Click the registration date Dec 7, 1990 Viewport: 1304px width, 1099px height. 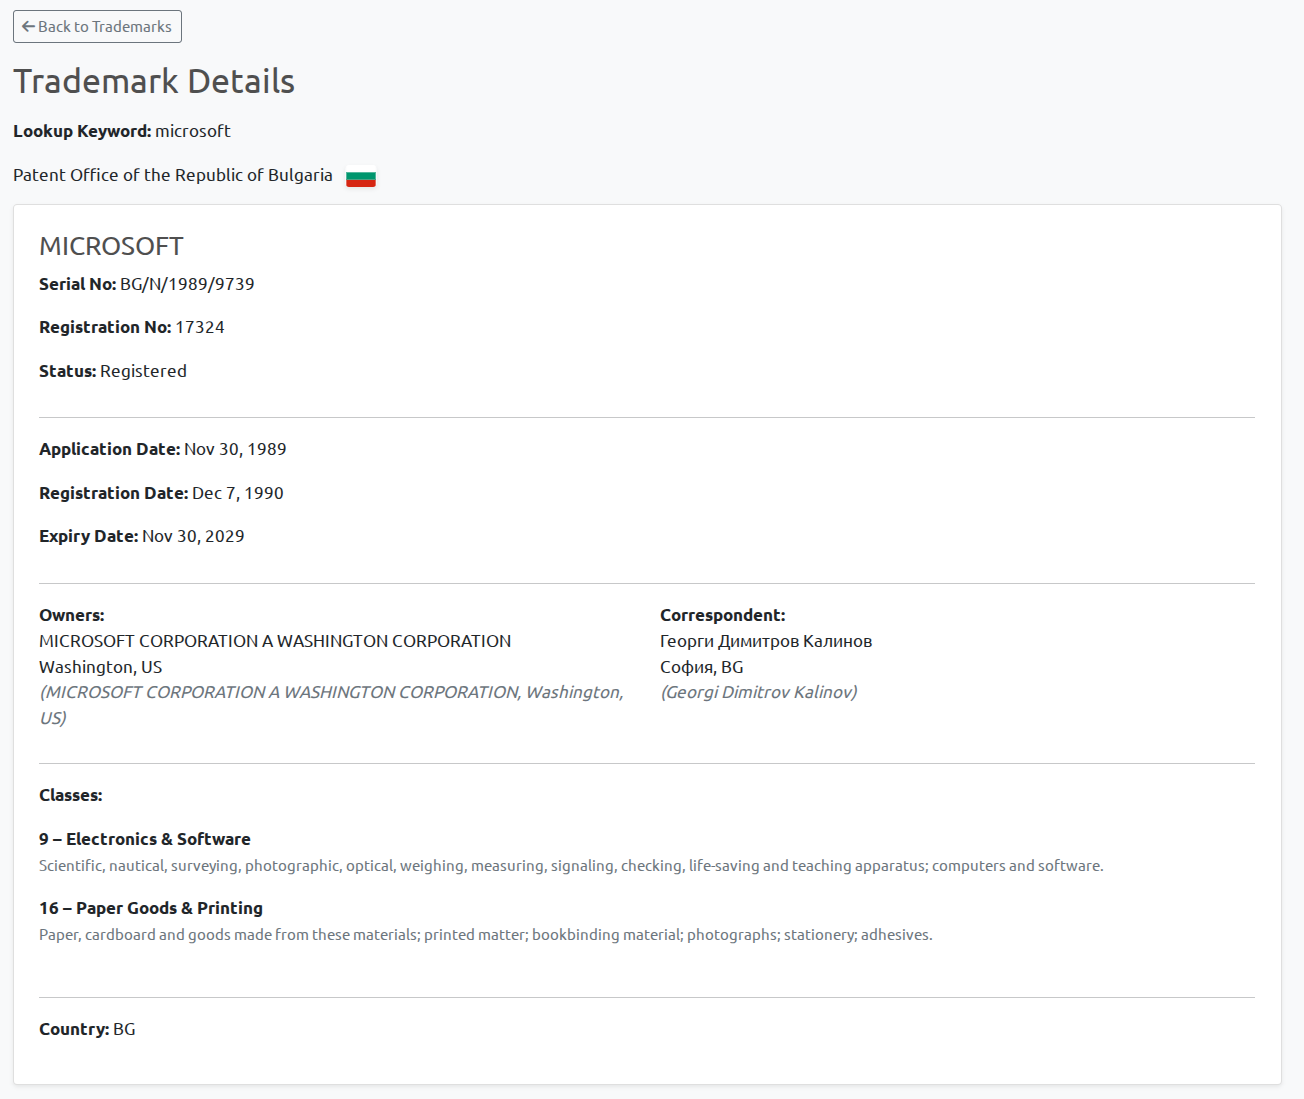238,493
